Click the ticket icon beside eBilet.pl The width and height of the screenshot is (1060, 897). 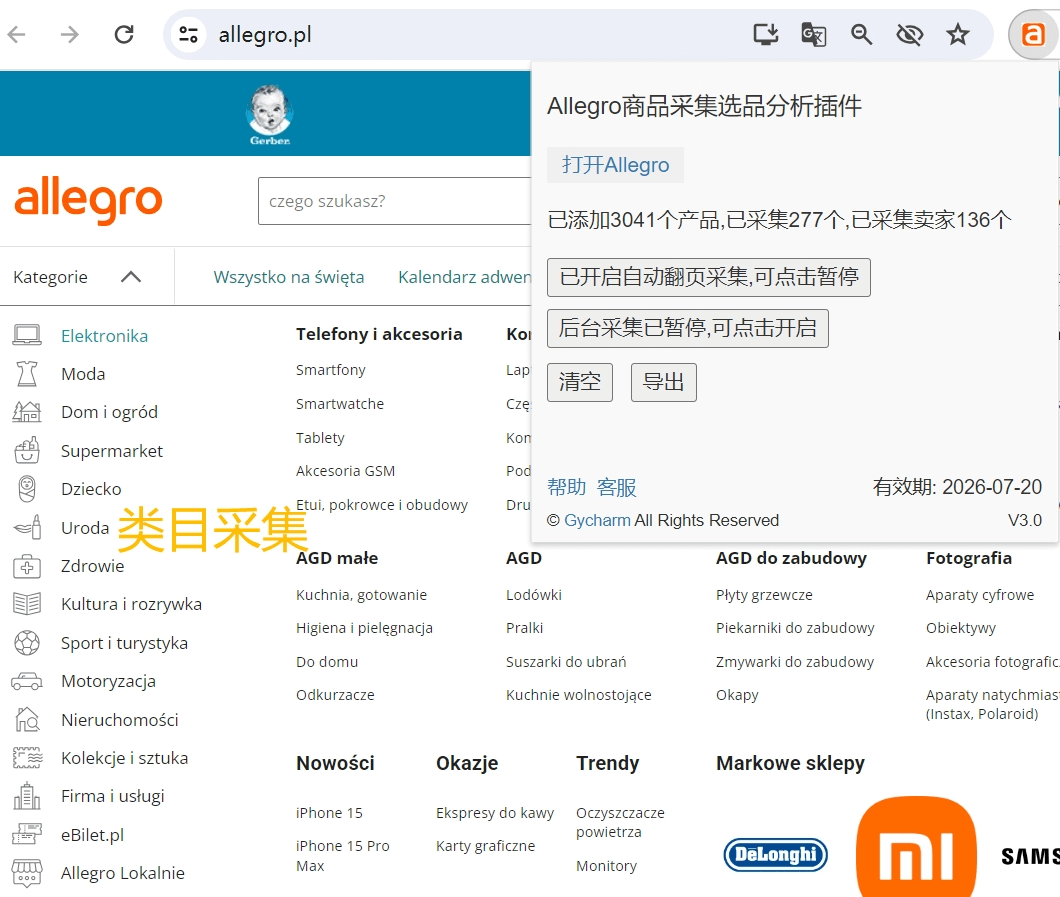click(x=27, y=834)
